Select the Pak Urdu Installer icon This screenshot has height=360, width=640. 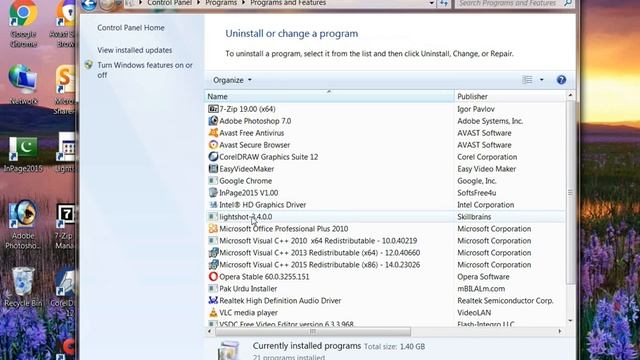213,289
